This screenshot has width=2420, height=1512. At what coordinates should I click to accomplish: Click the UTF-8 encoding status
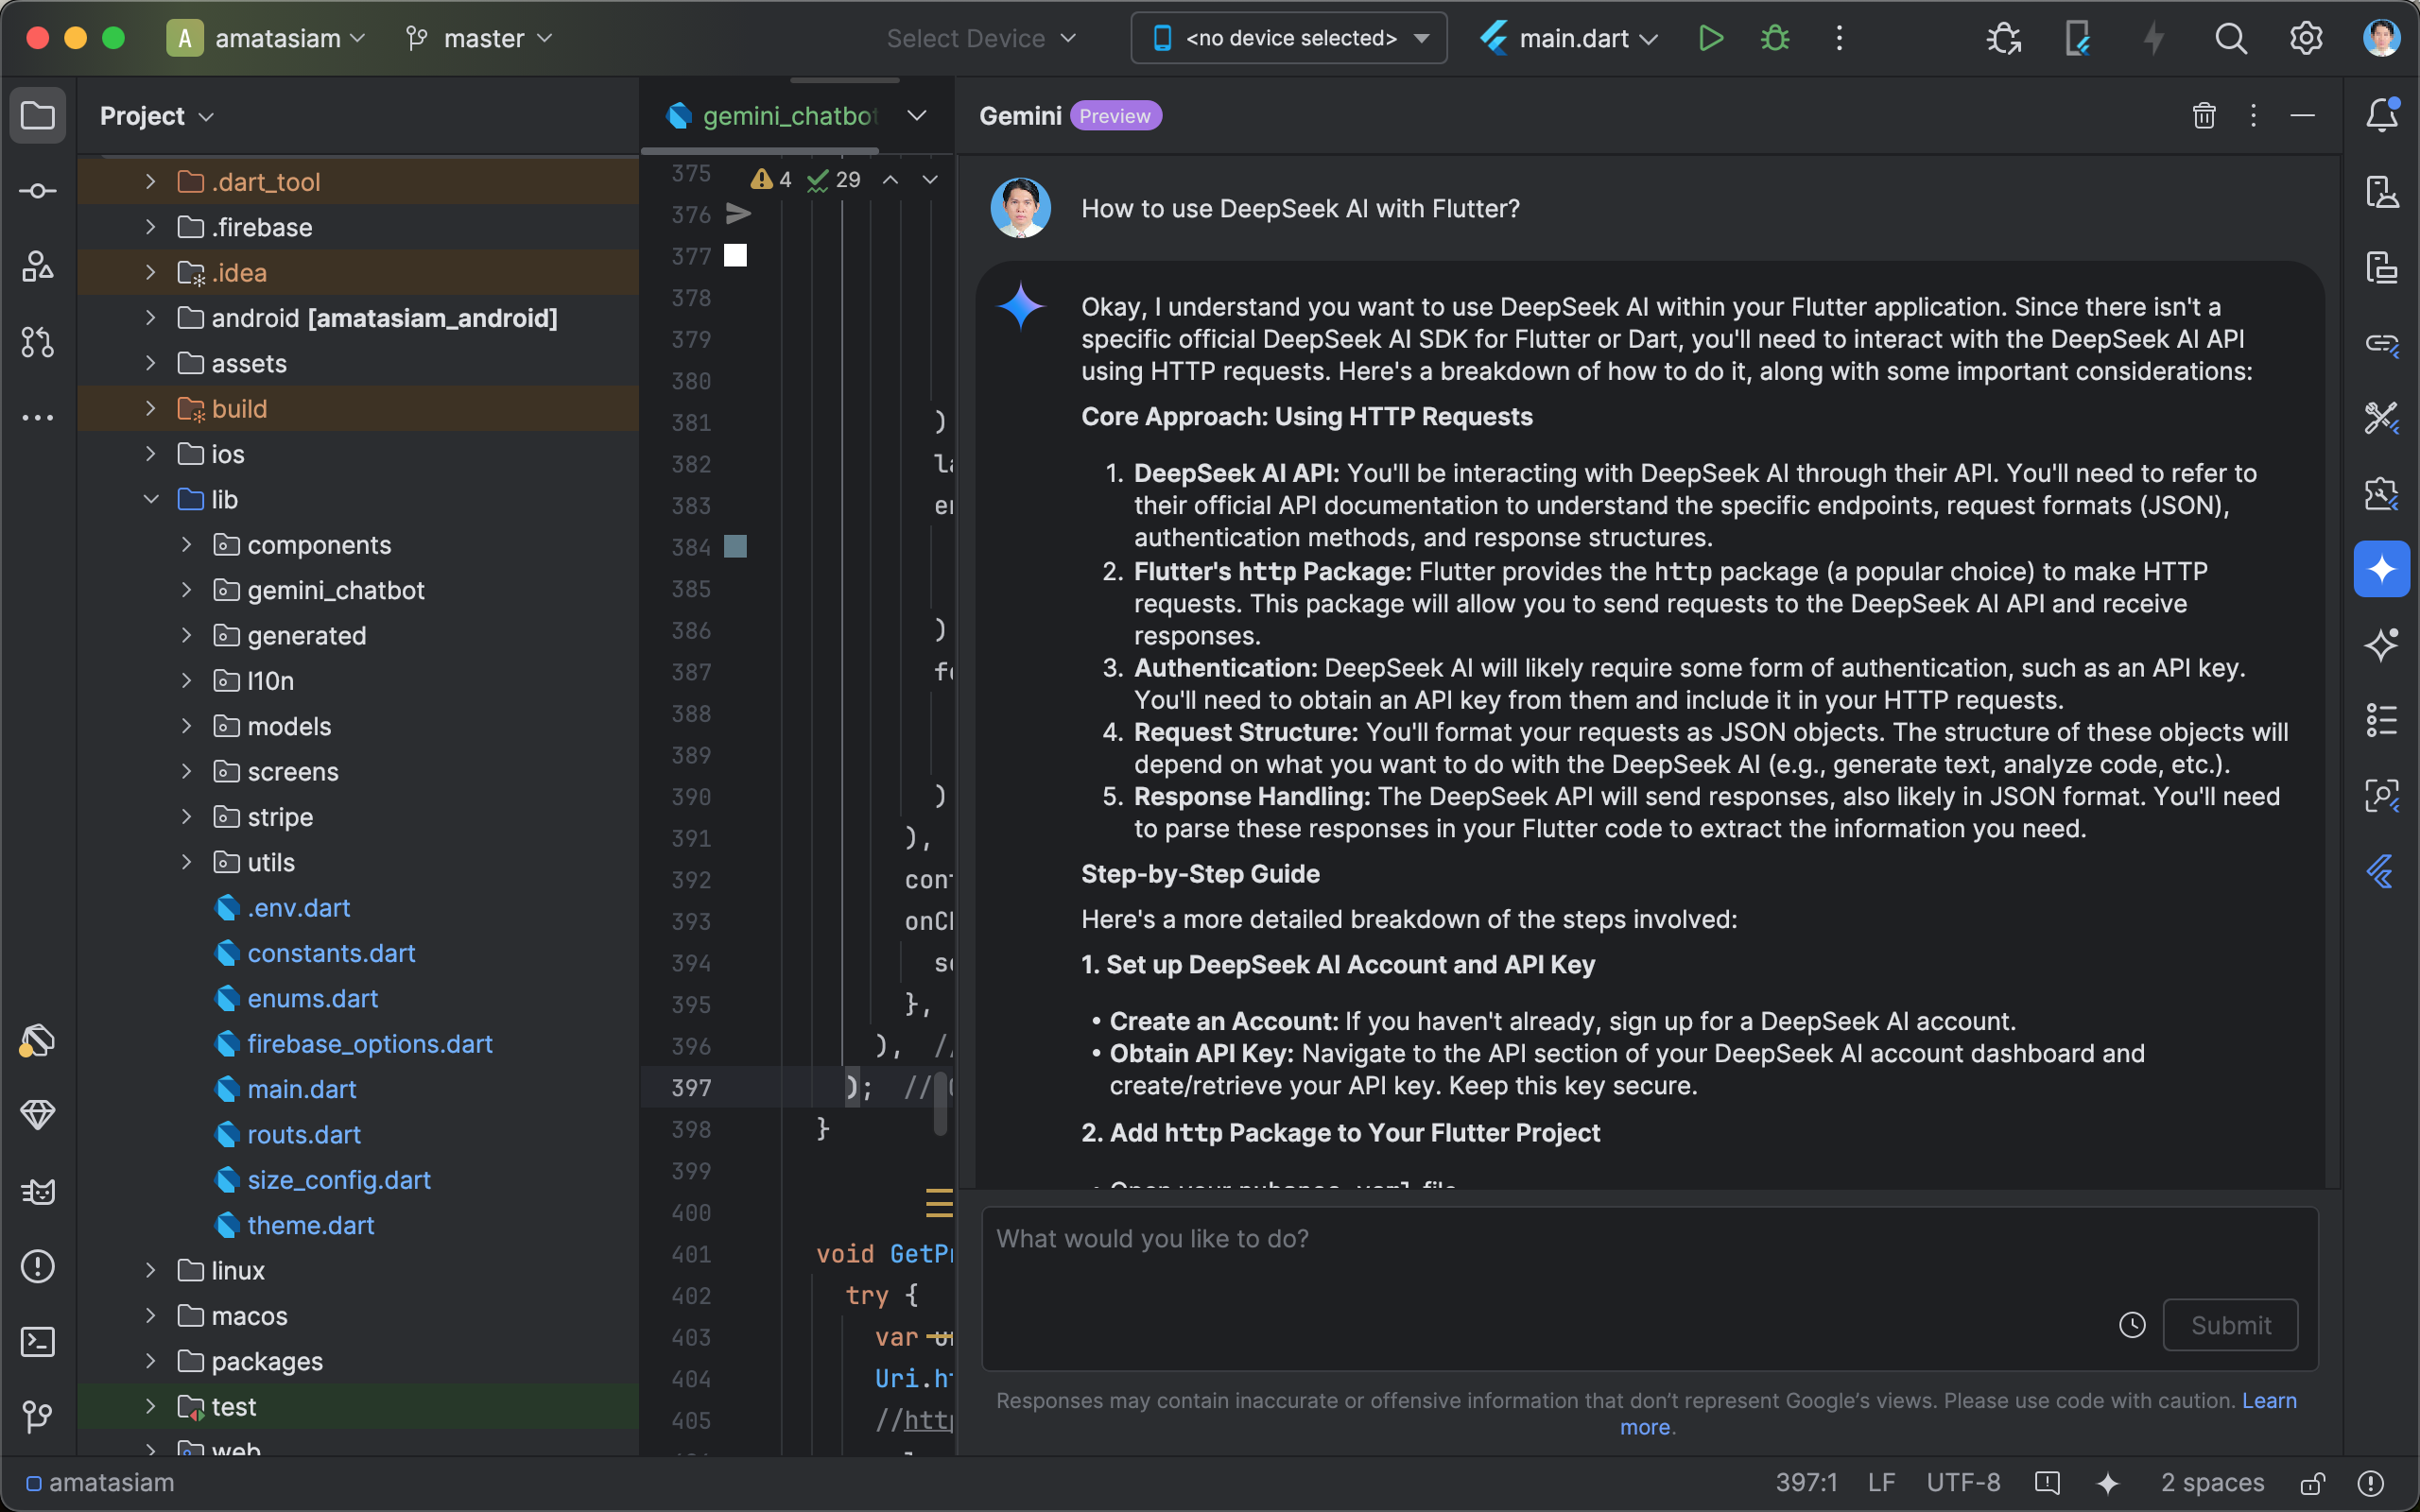coord(1963,1483)
